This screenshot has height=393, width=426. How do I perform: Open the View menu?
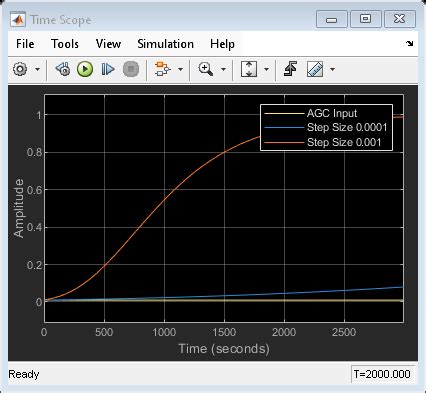coord(108,44)
